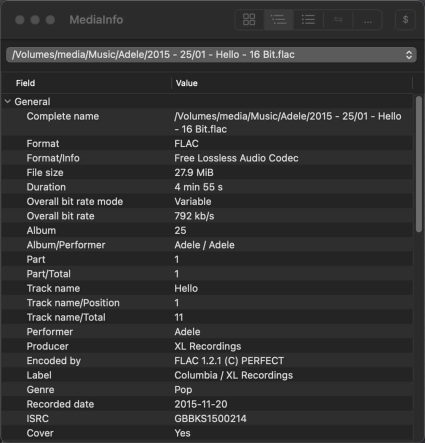Click the MediaInfo window title

click(96, 20)
